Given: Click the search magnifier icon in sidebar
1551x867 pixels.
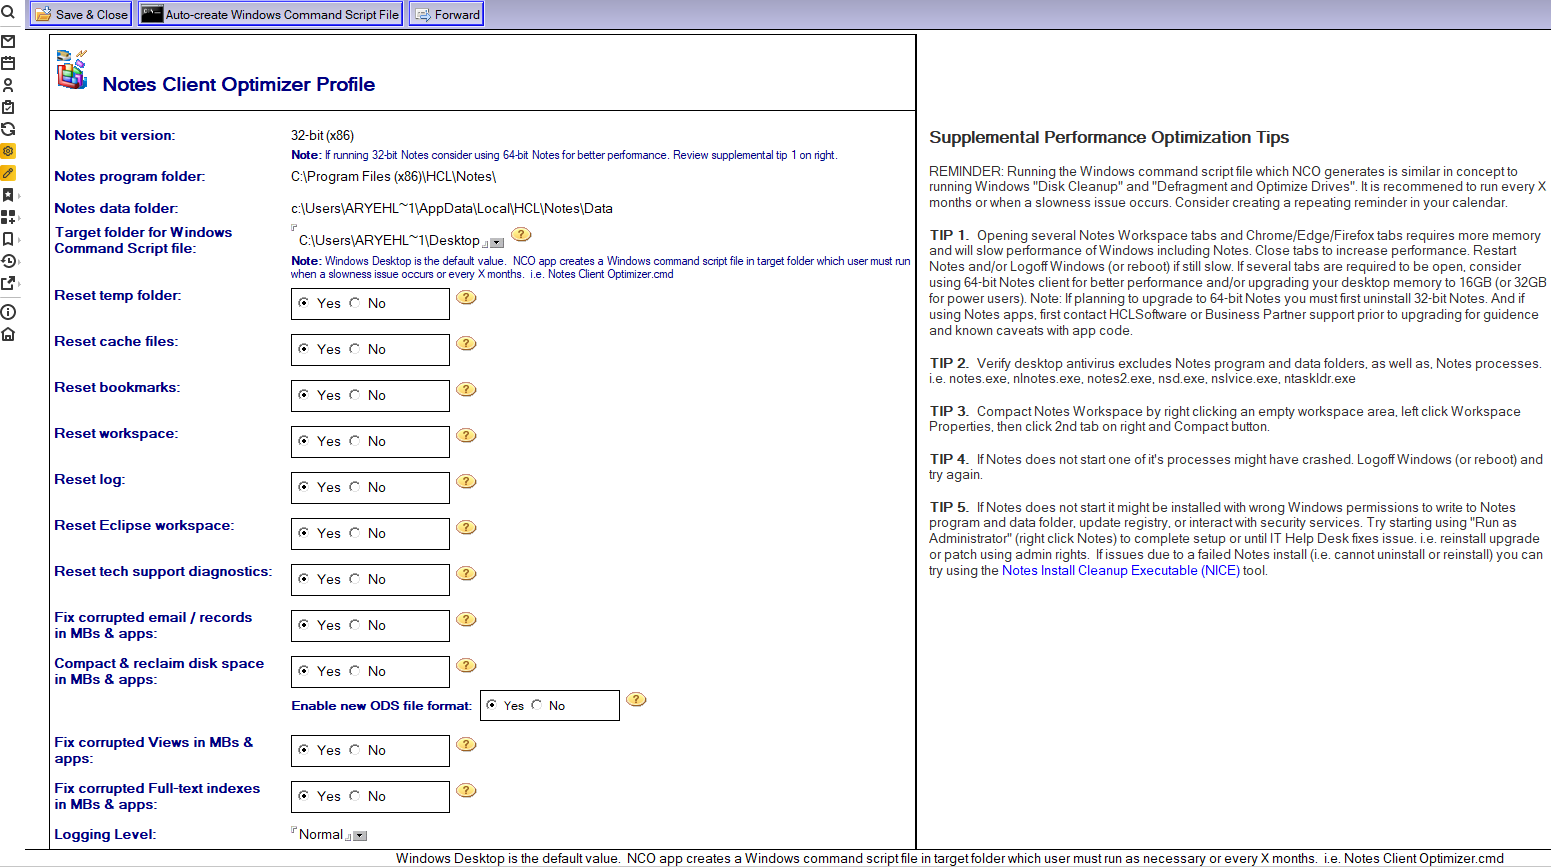Looking at the screenshot, I should tap(8, 13).
